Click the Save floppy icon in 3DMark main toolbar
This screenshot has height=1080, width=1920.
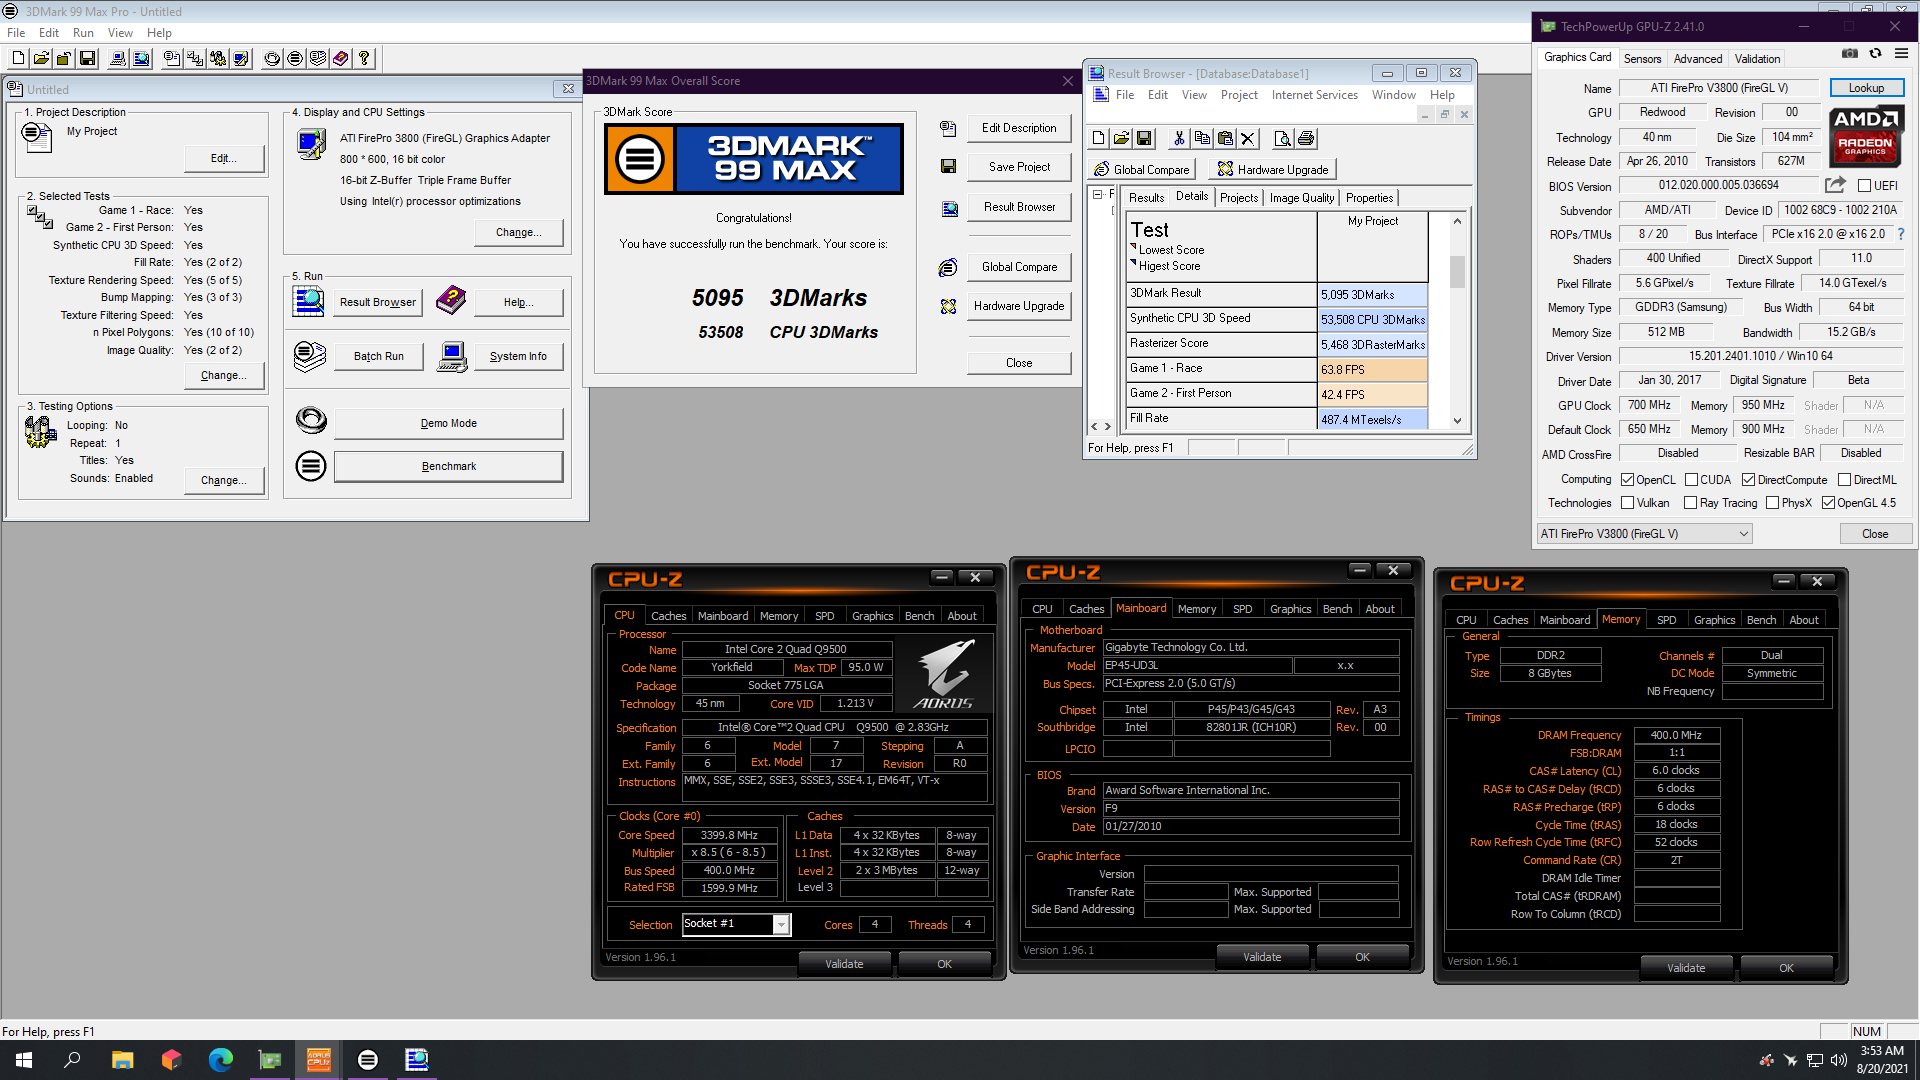click(x=87, y=59)
